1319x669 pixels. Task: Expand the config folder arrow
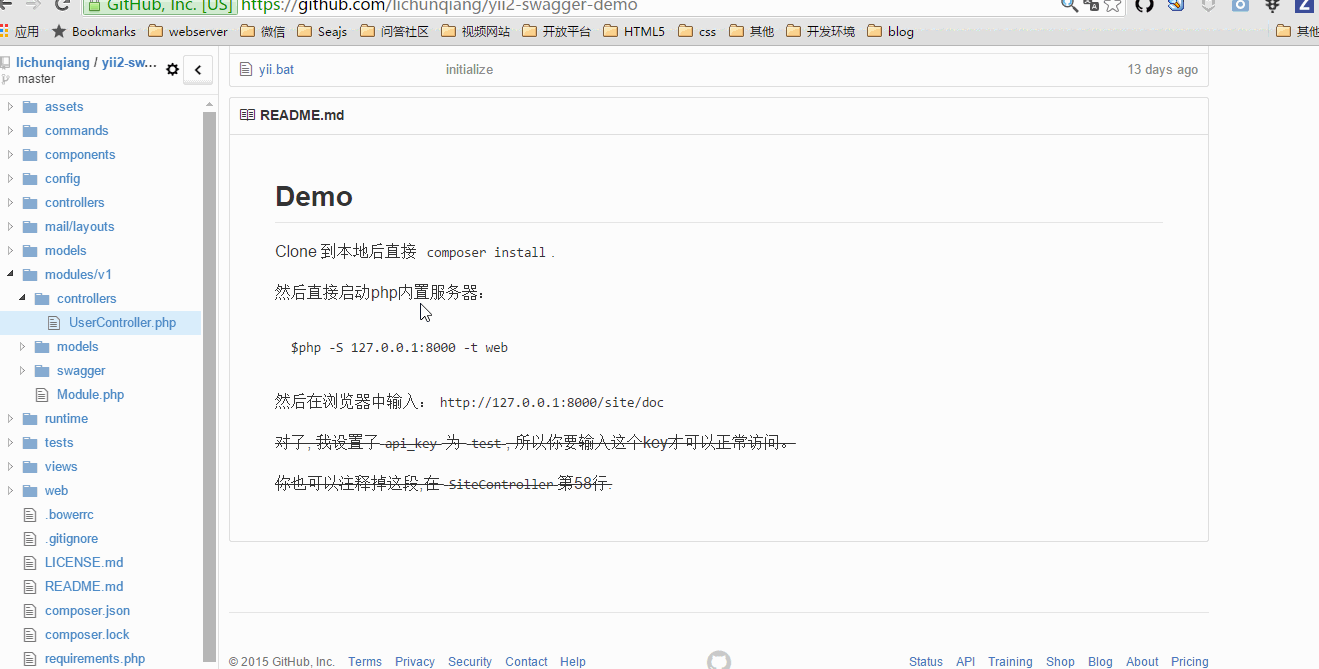(10, 178)
